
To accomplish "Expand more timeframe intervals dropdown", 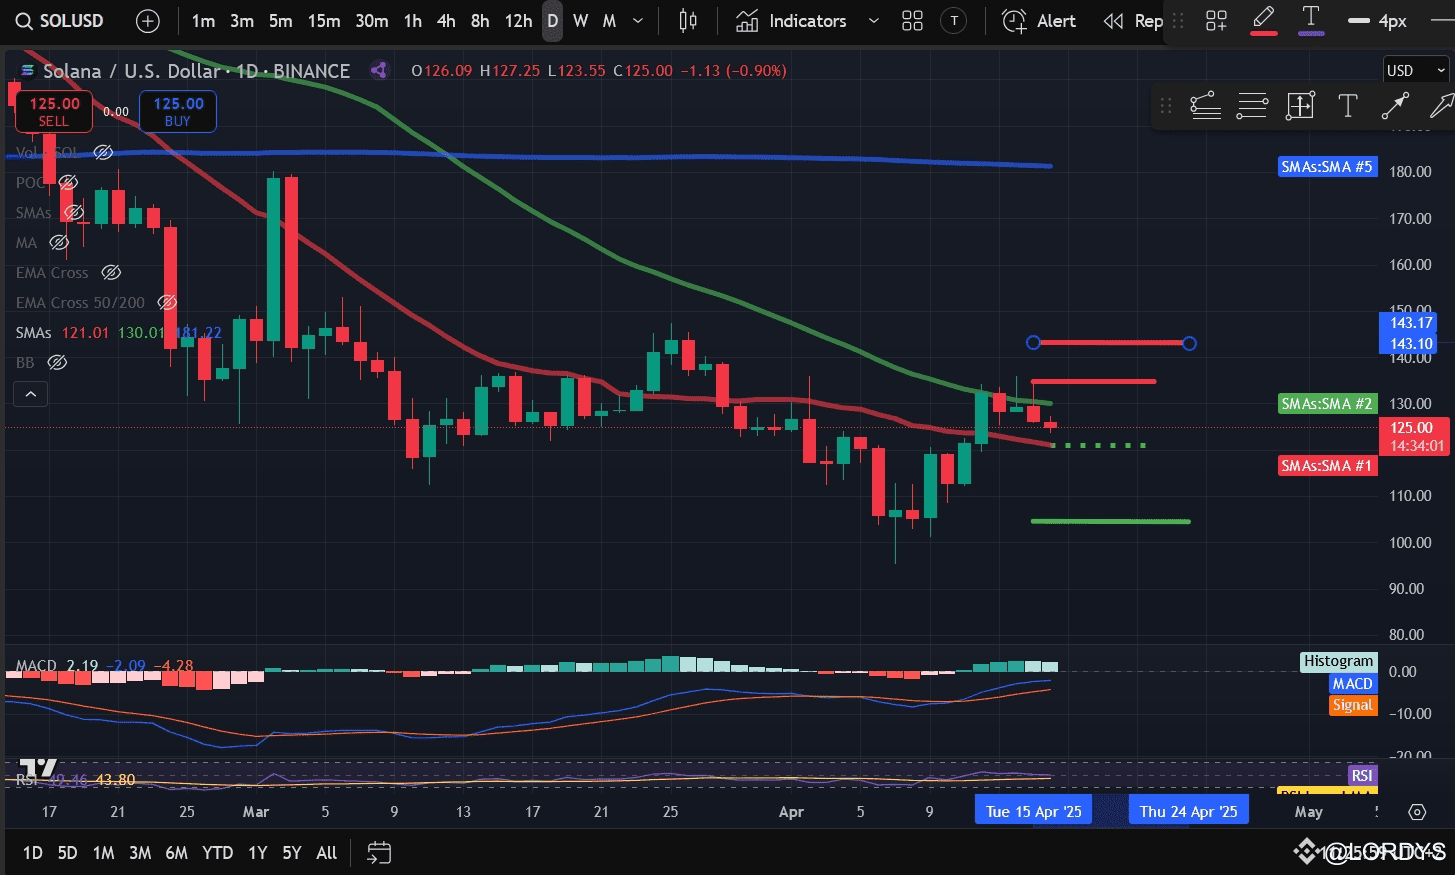I will 638,21.
